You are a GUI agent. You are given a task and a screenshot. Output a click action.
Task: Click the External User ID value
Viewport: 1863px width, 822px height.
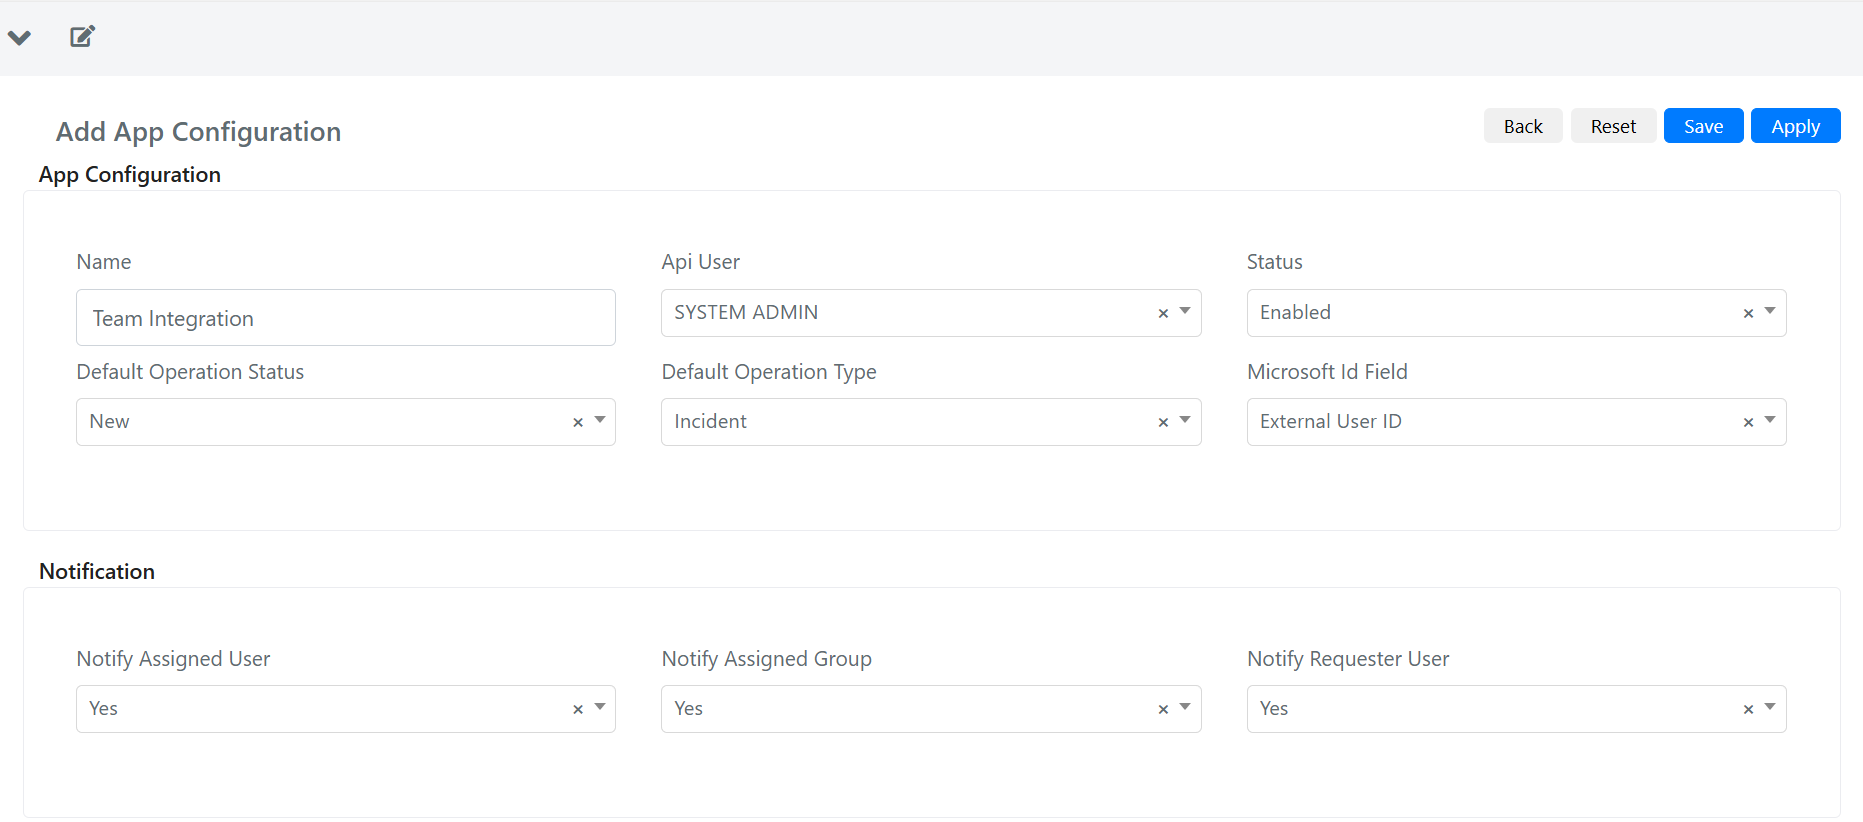click(x=1330, y=421)
